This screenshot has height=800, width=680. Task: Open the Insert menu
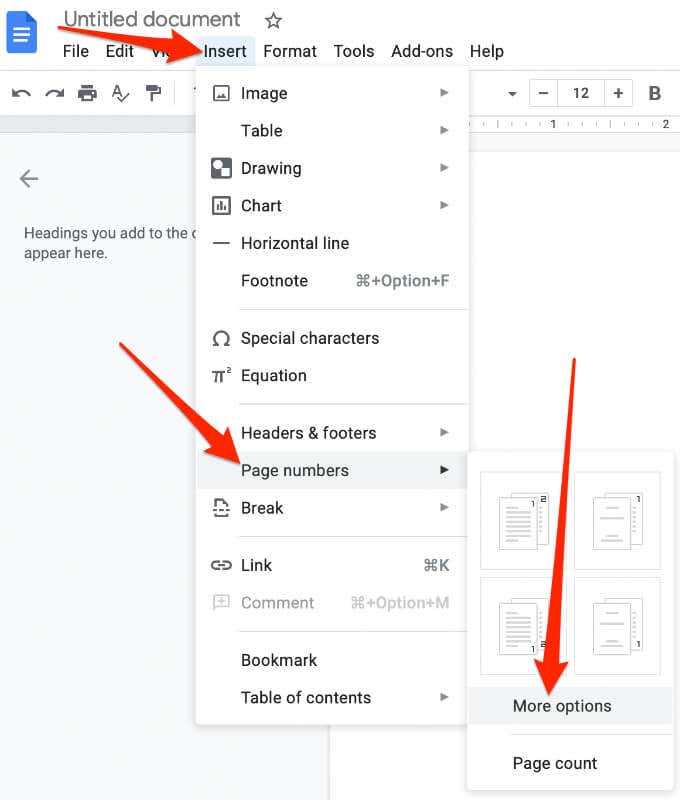pyautogui.click(x=224, y=51)
